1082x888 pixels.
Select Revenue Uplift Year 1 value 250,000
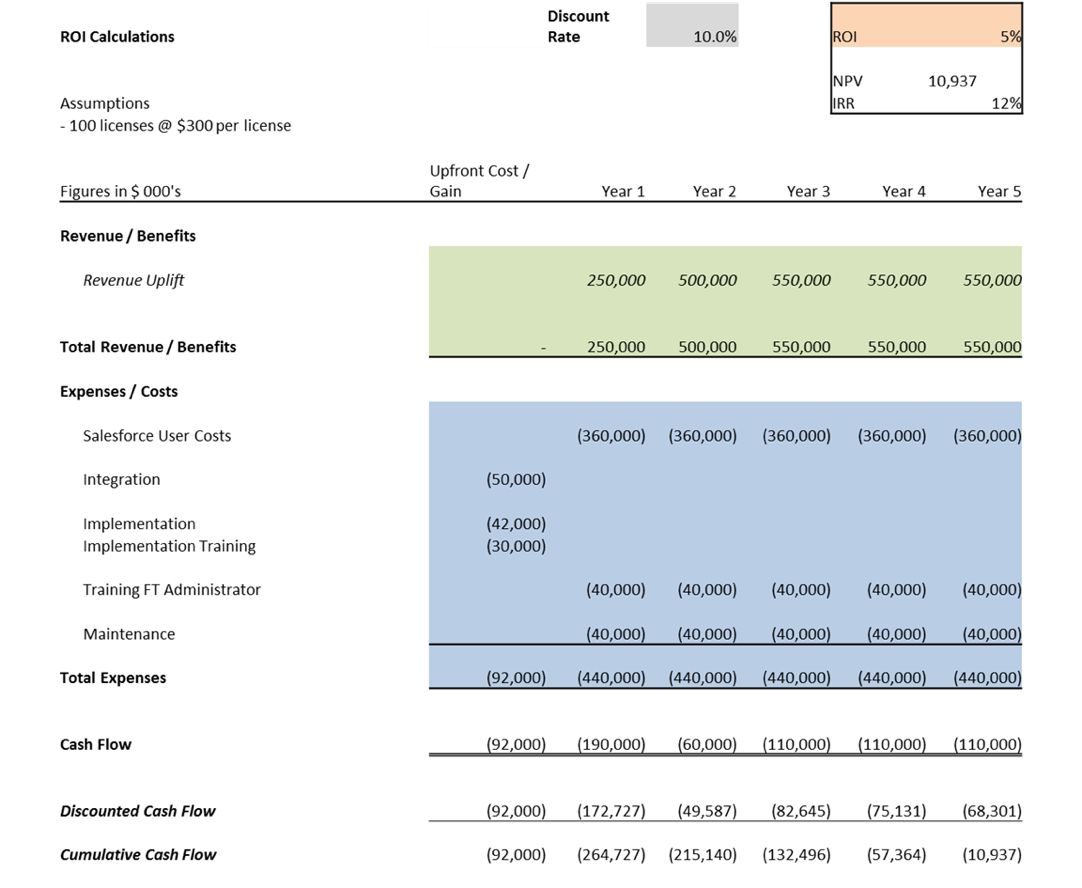click(x=616, y=280)
